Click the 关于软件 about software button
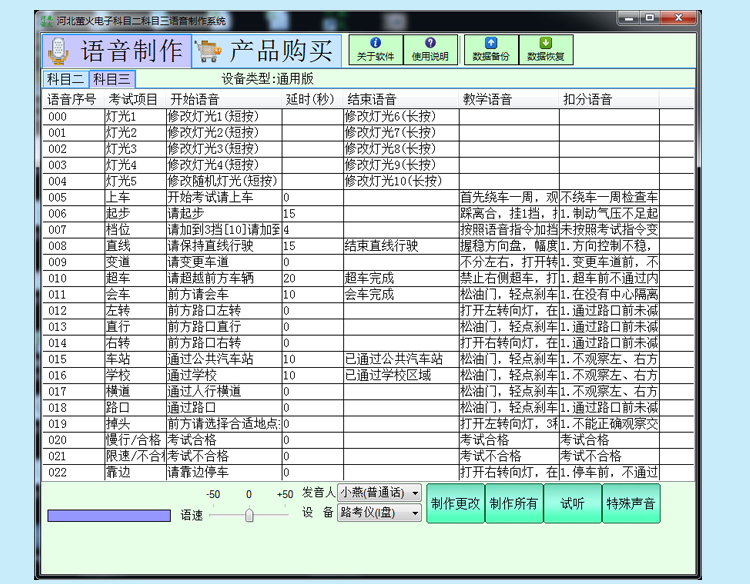750x584 pixels. [375, 49]
